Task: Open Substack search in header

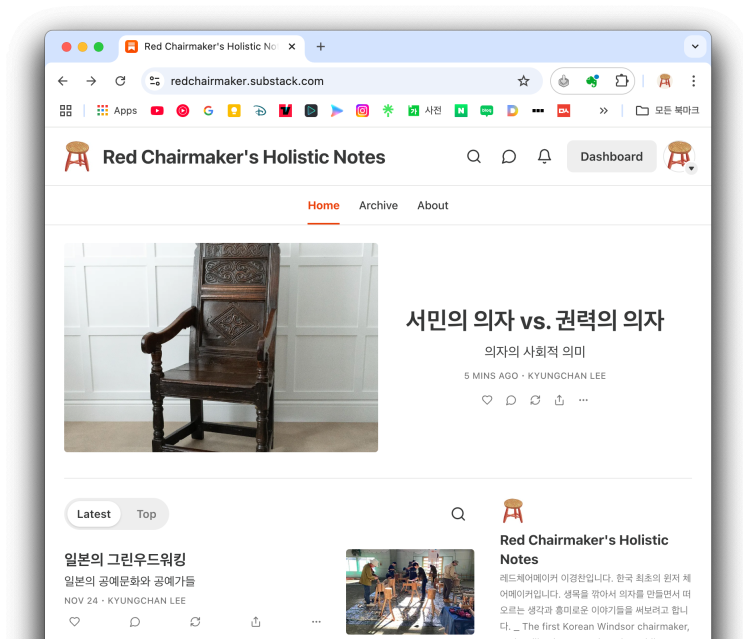Action: [x=473, y=156]
